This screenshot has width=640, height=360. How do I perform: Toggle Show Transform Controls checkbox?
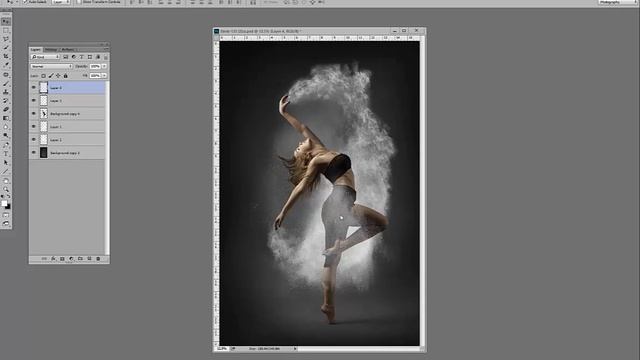[79, 2]
